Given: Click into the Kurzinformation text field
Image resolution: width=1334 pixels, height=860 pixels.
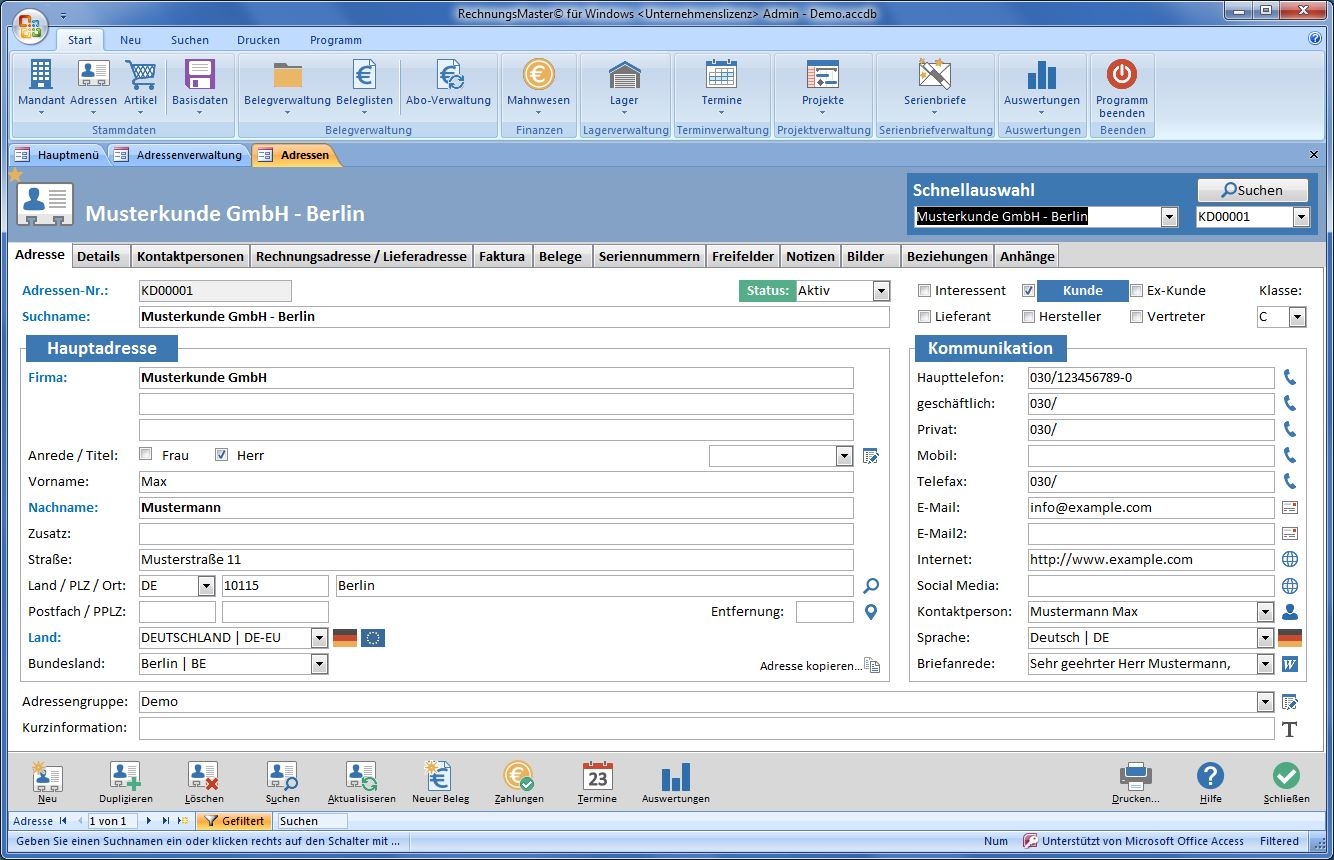Looking at the screenshot, I should pyautogui.click(x=706, y=728).
